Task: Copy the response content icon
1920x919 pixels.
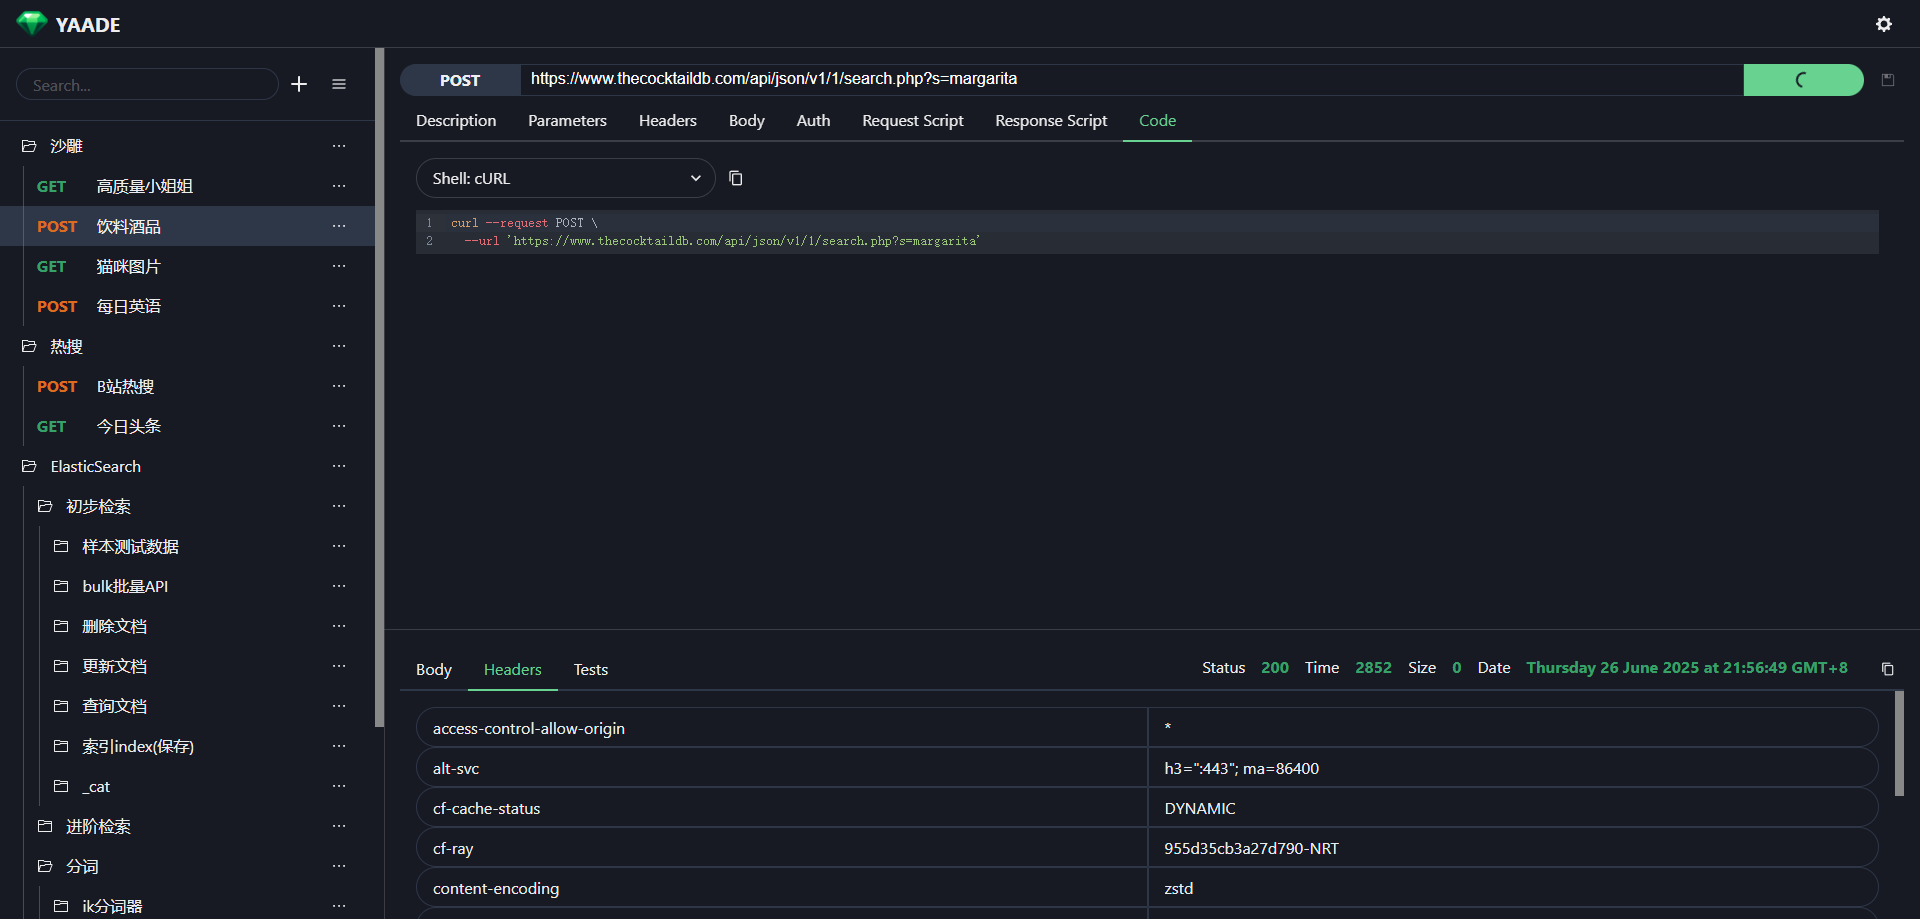Action: pyautogui.click(x=1887, y=669)
